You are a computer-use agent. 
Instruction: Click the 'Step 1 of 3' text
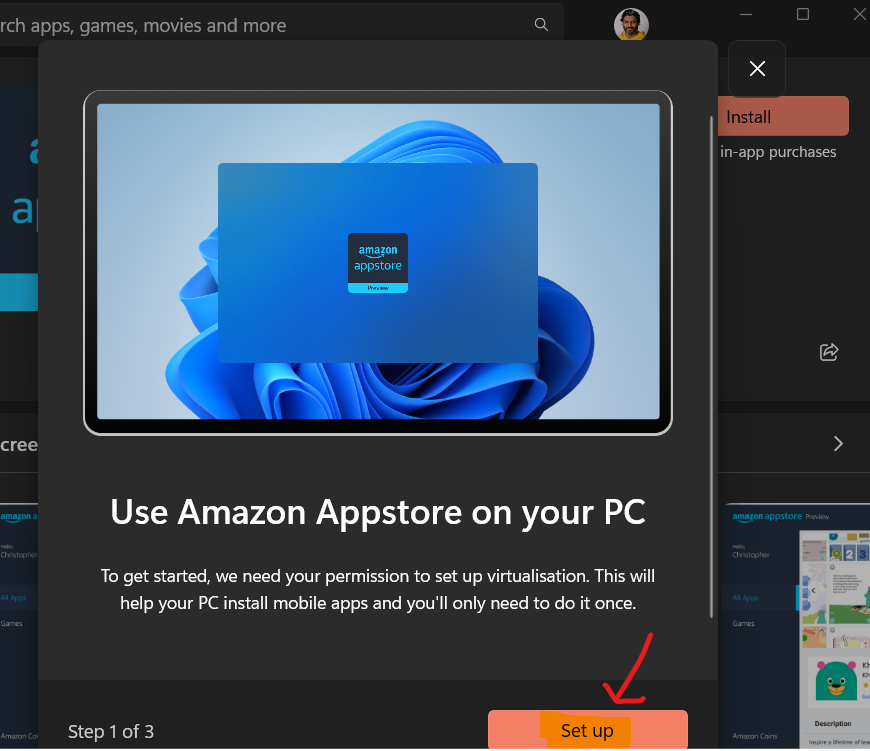111,732
